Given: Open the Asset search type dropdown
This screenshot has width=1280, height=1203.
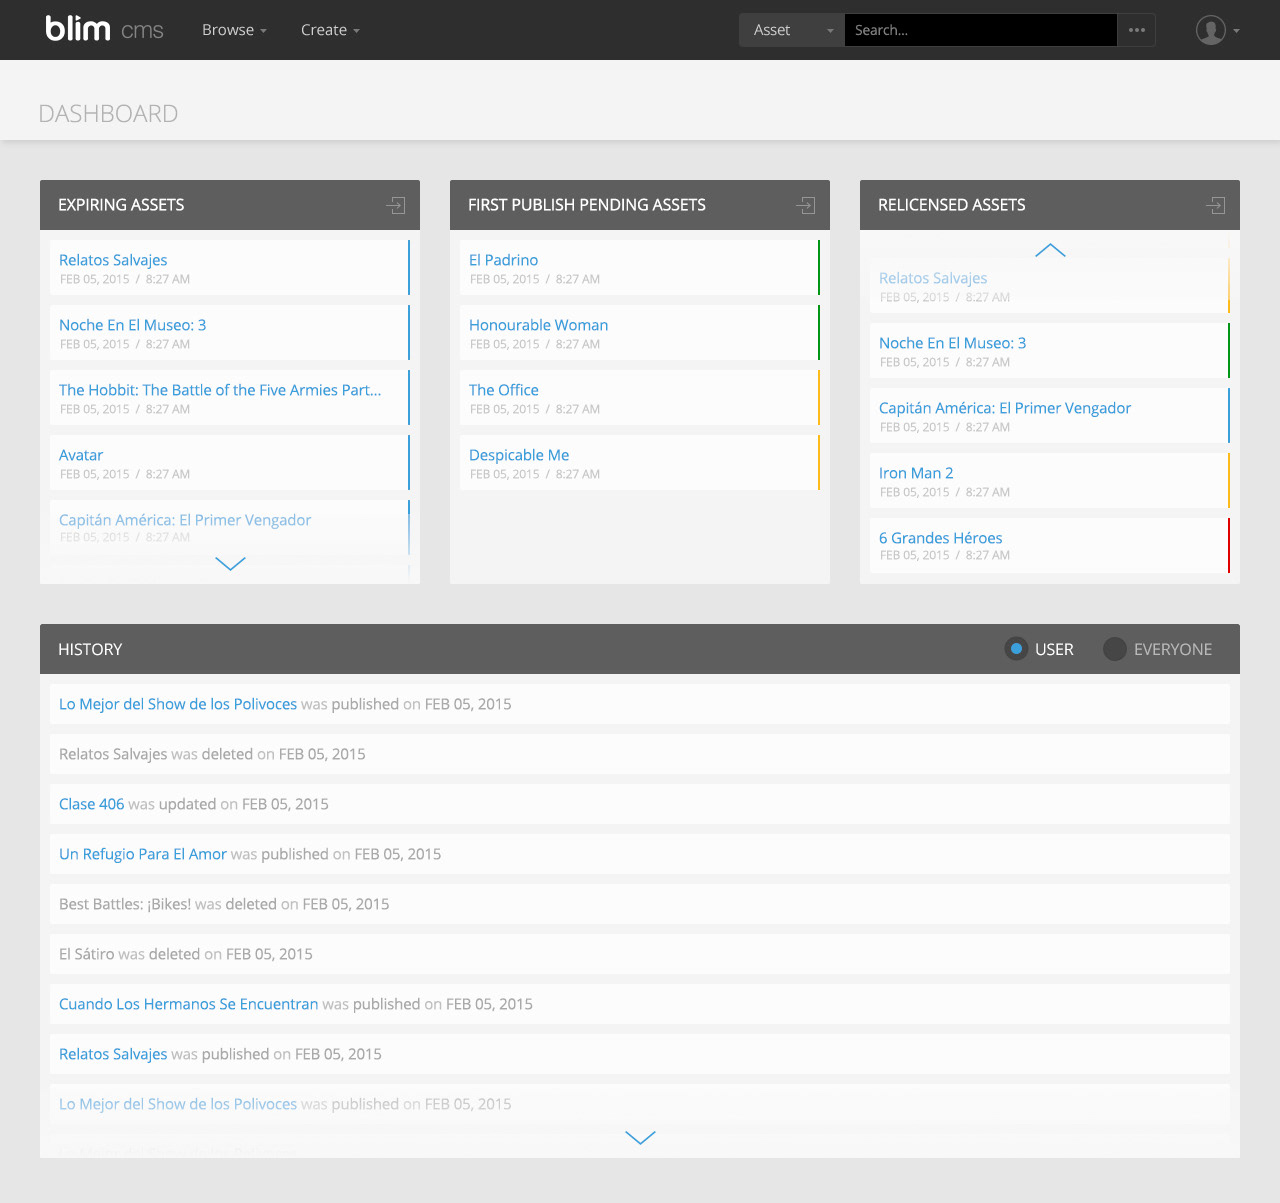Looking at the screenshot, I should (x=792, y=30).
